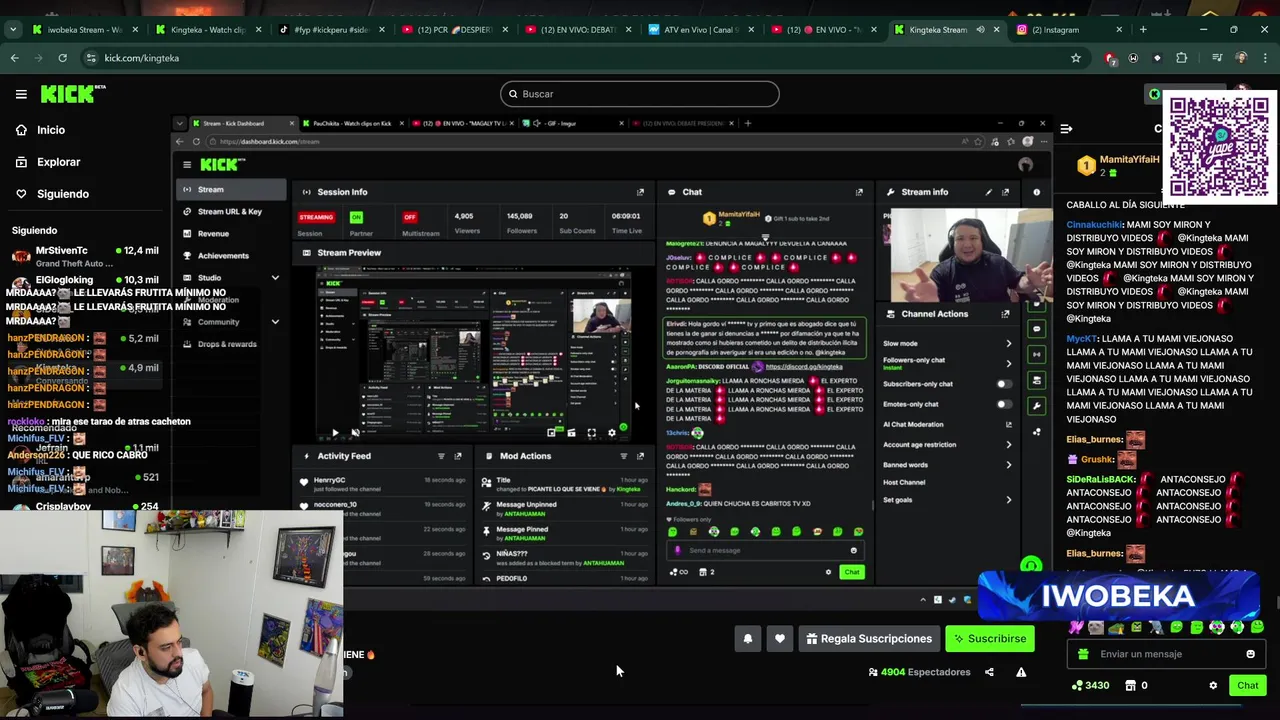Collapse chat with arrow icon
Viewport: 1280px width, 720px height.
(1066, 129)
